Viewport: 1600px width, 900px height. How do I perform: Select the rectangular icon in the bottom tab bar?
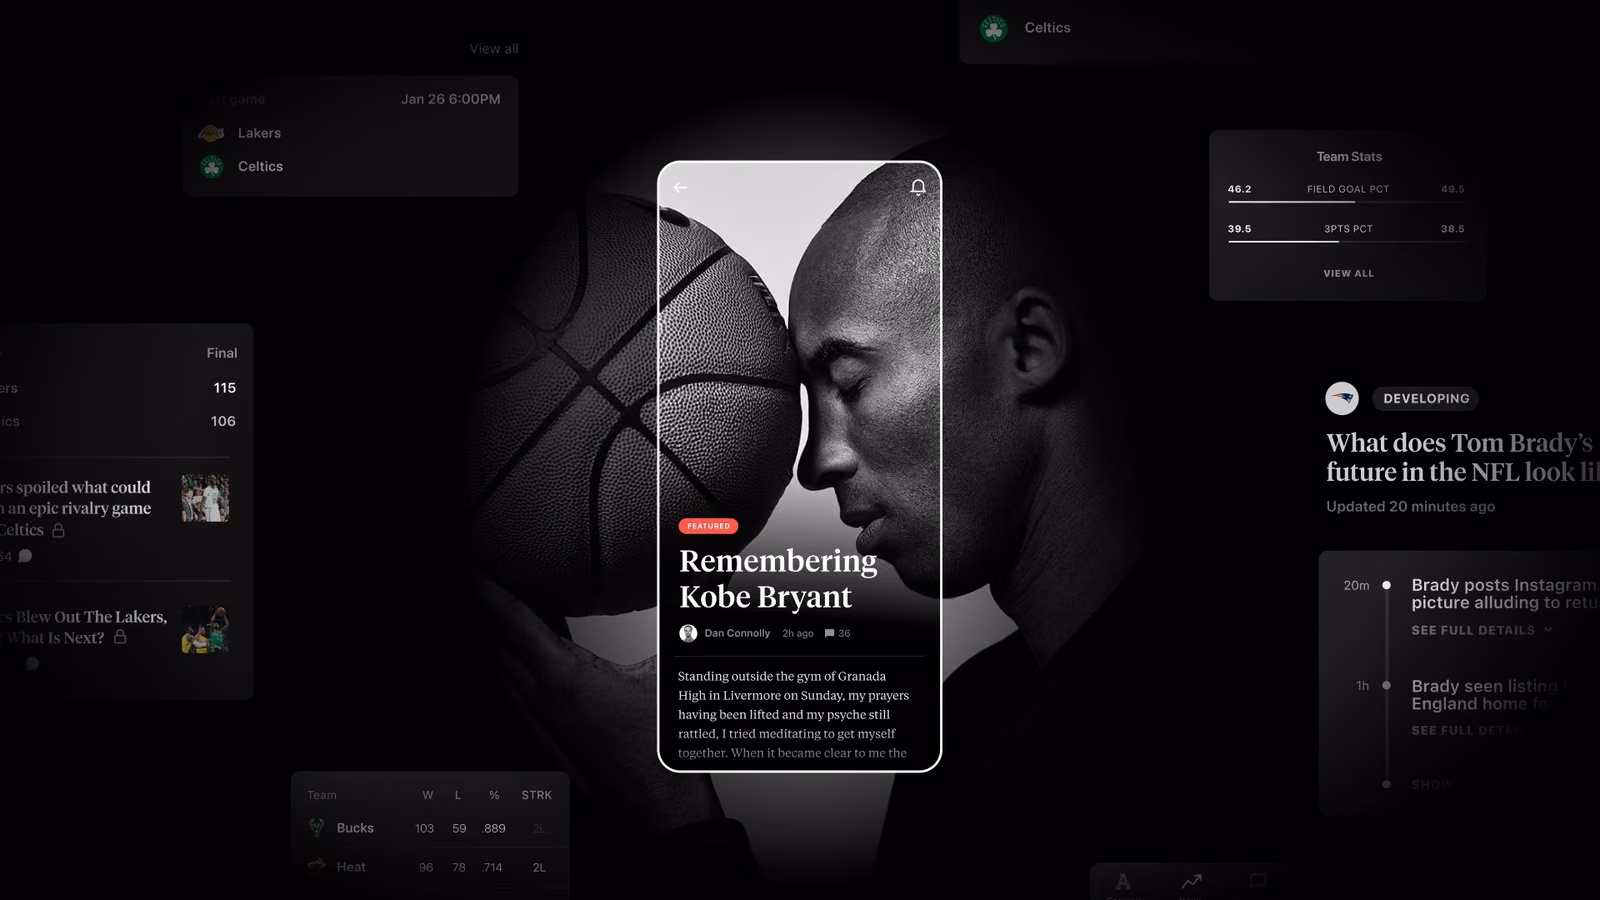pyautogui.click(x=1258, y=881)
